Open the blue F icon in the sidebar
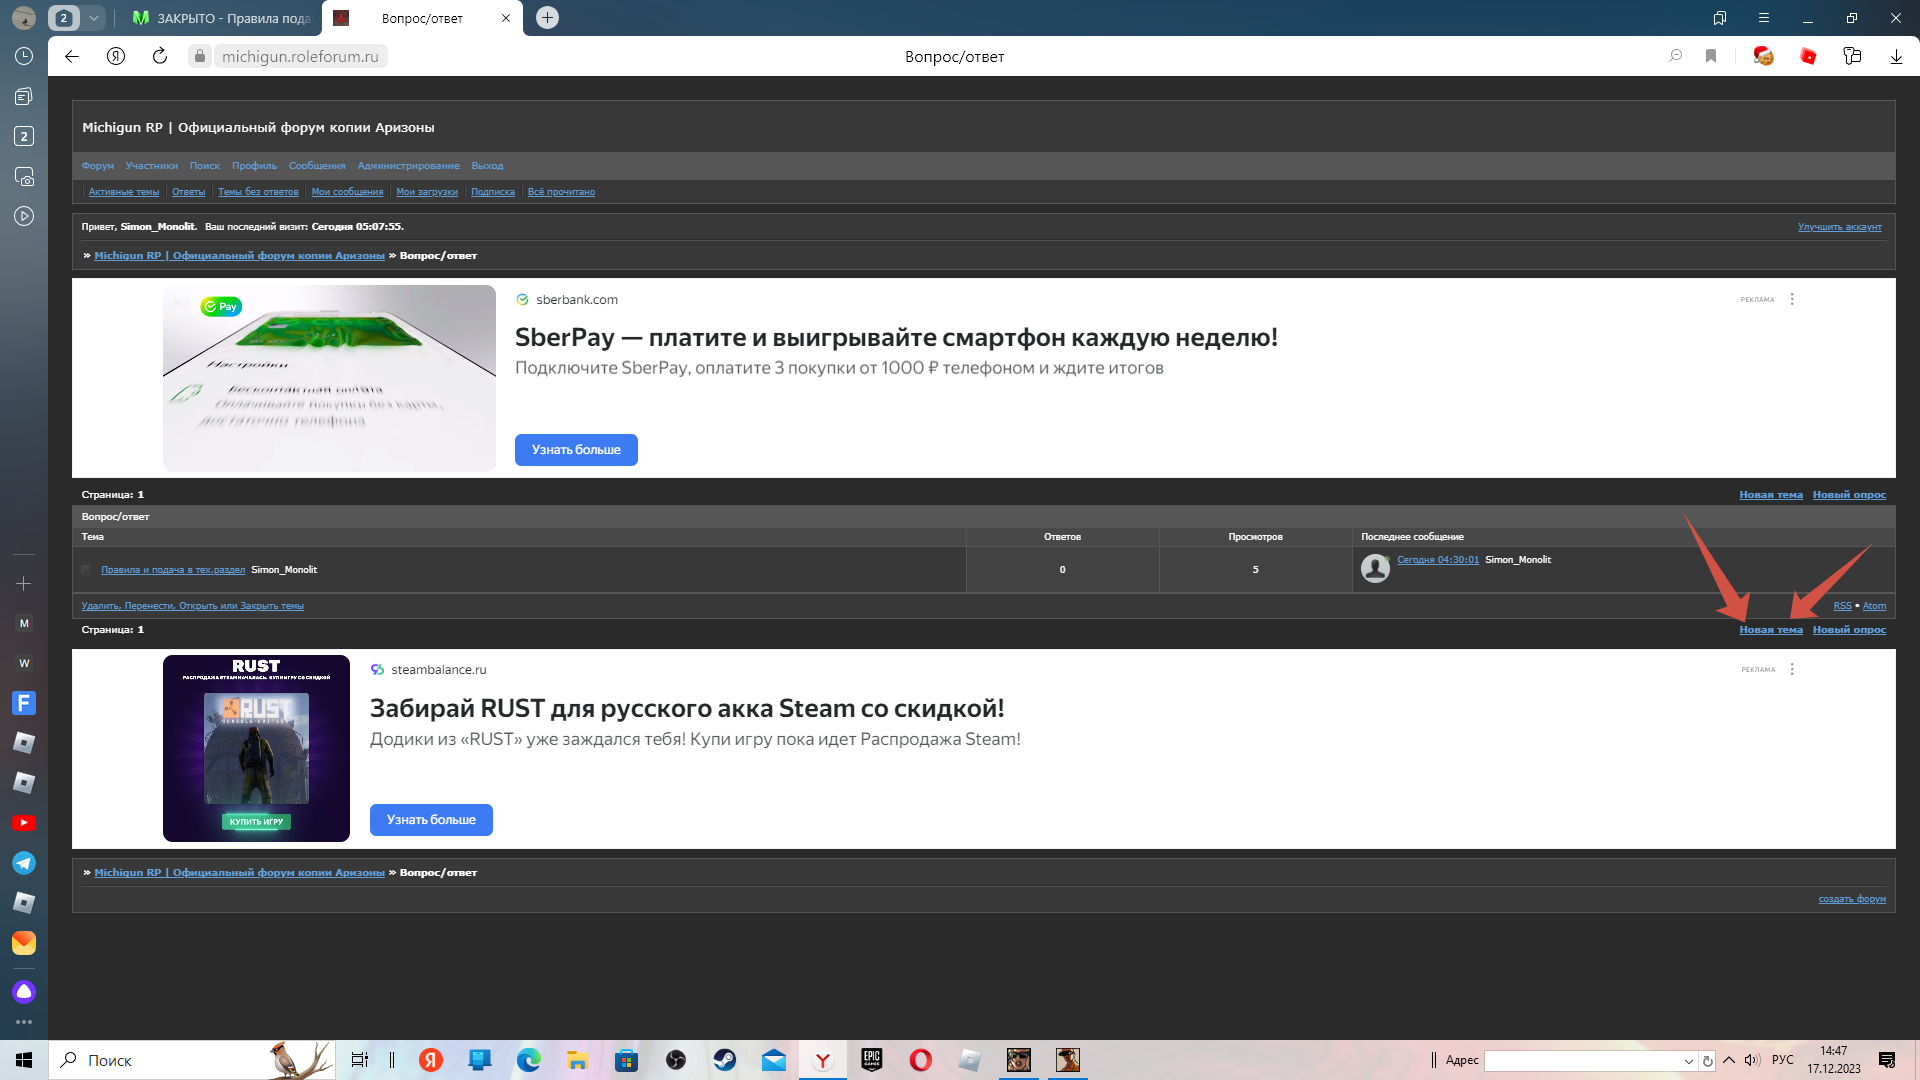1920x1080 pixels. click(x=24, y=703)
